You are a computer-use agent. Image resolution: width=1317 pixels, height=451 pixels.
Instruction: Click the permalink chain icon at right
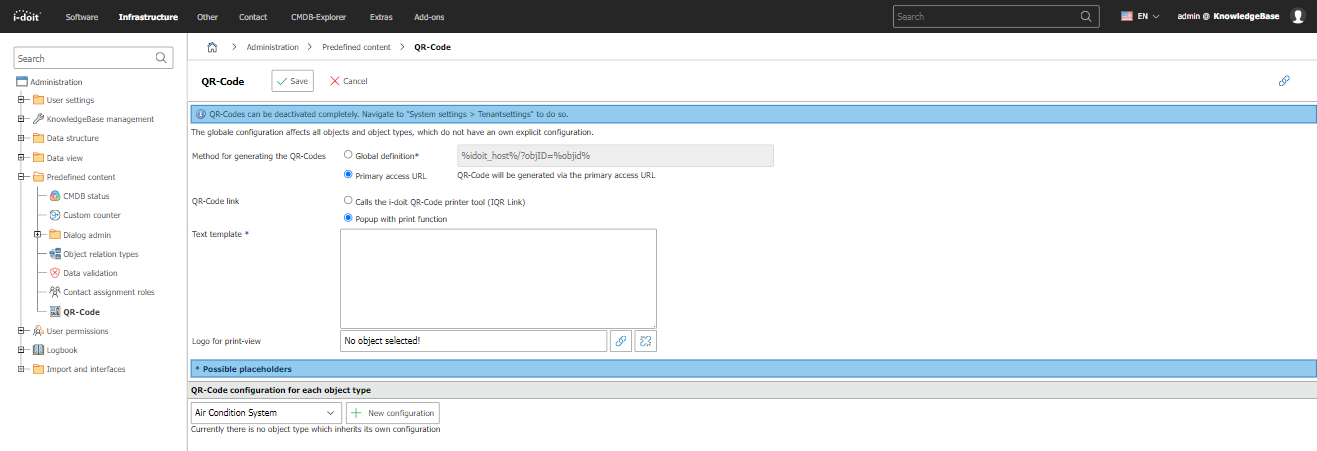[x=1284, y=81]
